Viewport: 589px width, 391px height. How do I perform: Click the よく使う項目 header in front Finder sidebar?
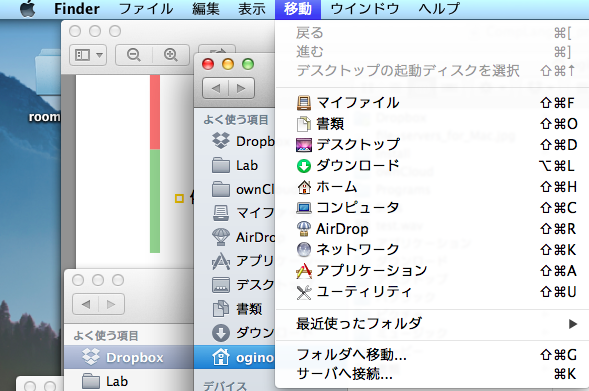coord(236,120)
